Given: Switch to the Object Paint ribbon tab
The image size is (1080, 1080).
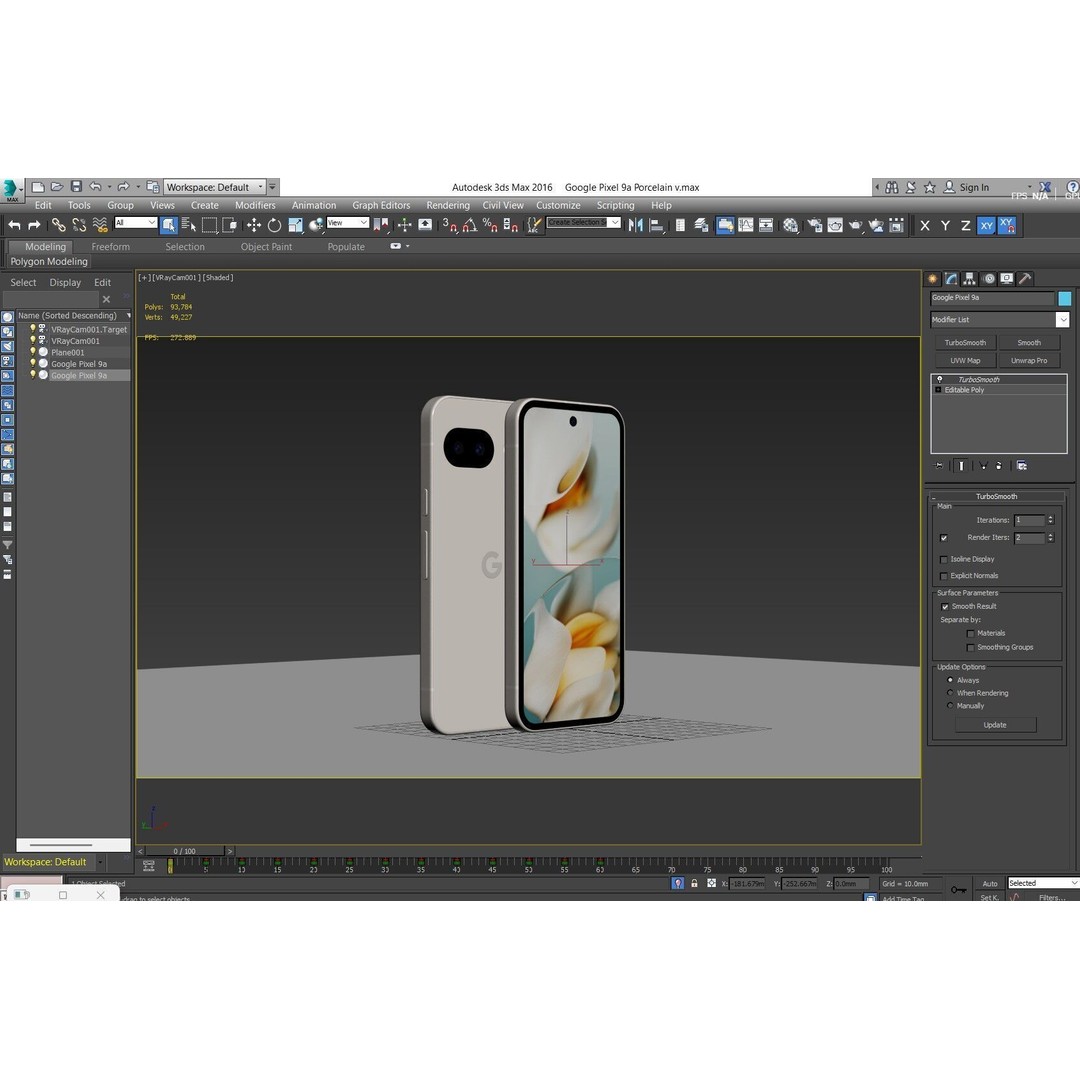Looking at the screenshot, I should pyautogui.click(x=266, y=247).
